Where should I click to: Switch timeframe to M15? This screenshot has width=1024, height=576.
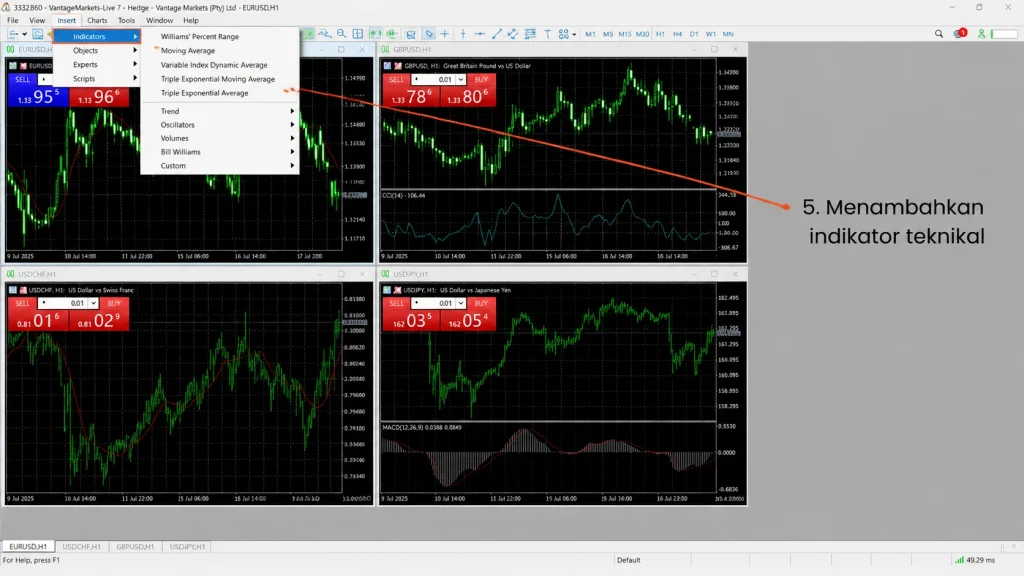click(625, 34)
